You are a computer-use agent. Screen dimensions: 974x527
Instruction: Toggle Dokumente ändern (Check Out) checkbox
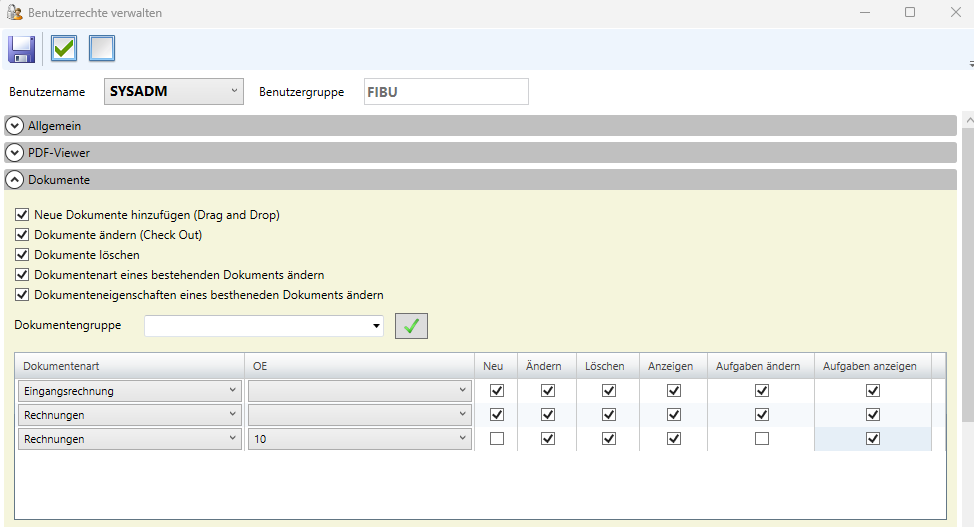(22, 235)
